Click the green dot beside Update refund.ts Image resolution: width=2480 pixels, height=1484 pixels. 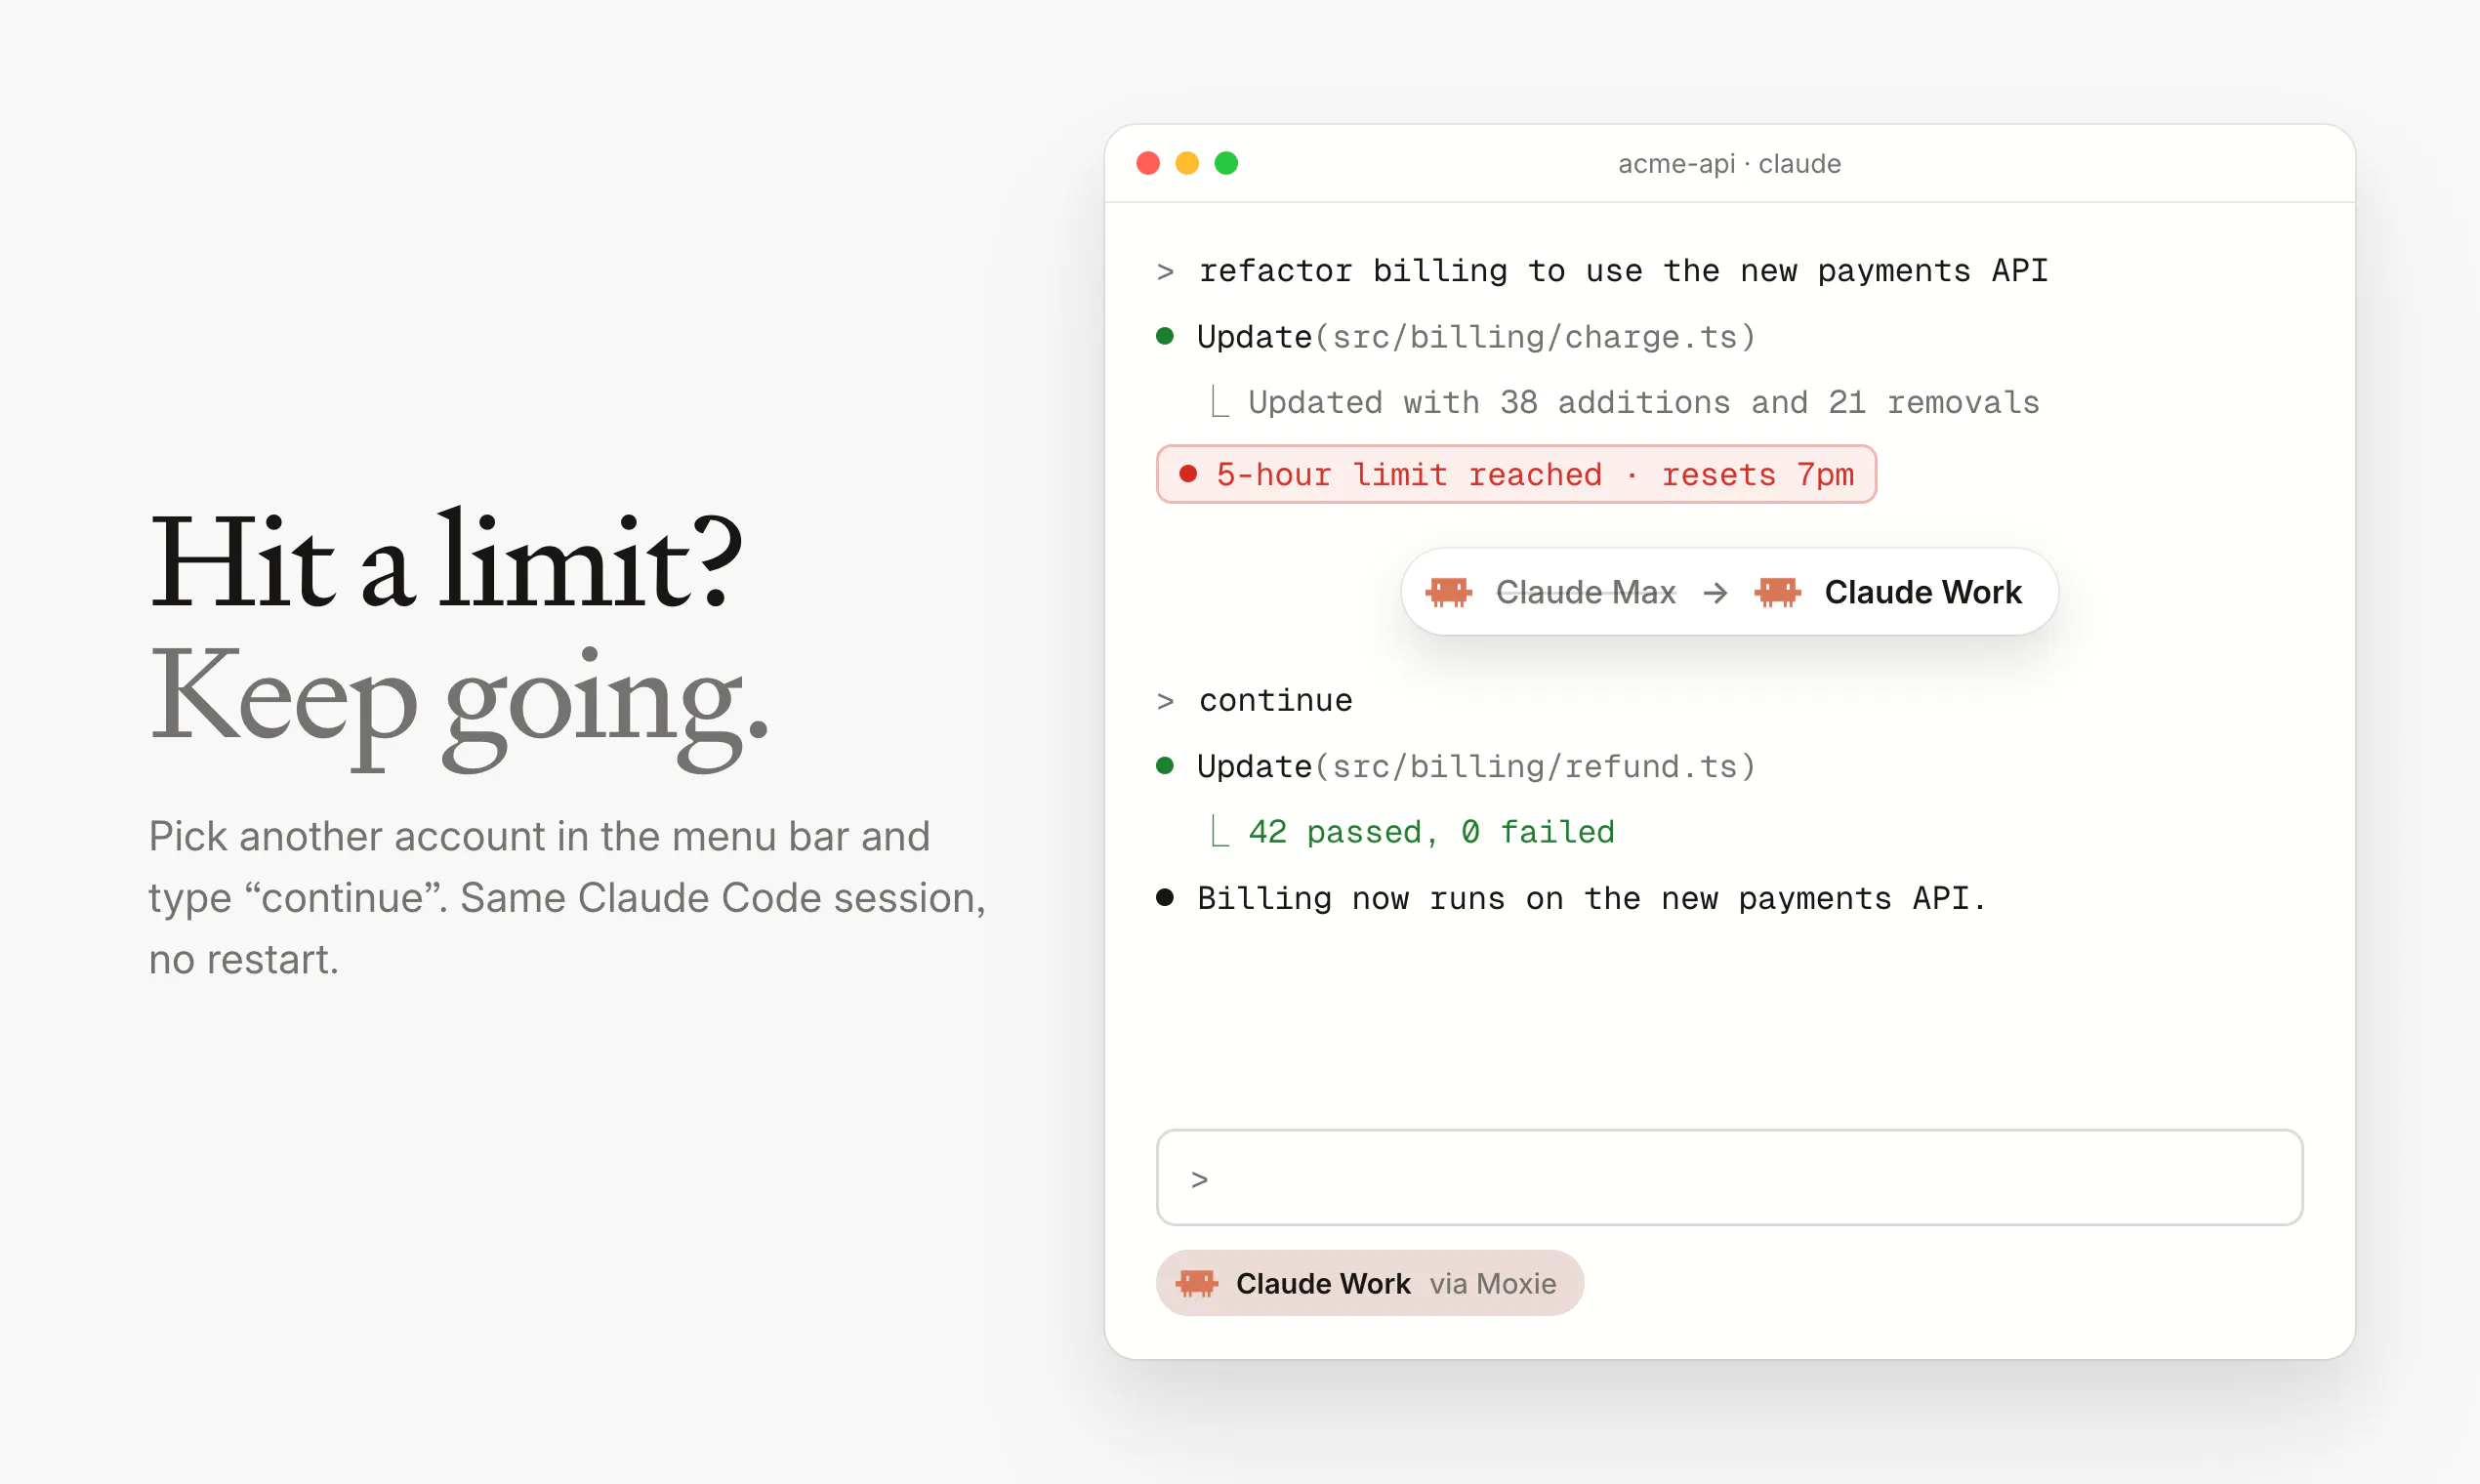[x=1165, y=766]
